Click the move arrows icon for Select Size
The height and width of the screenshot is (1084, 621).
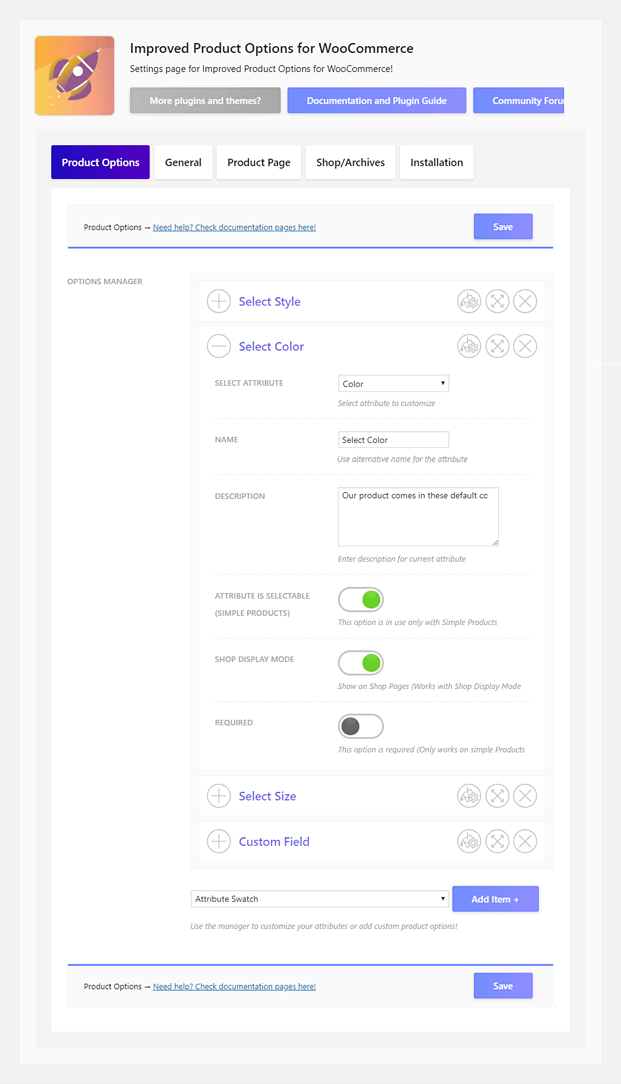[497, 795]
